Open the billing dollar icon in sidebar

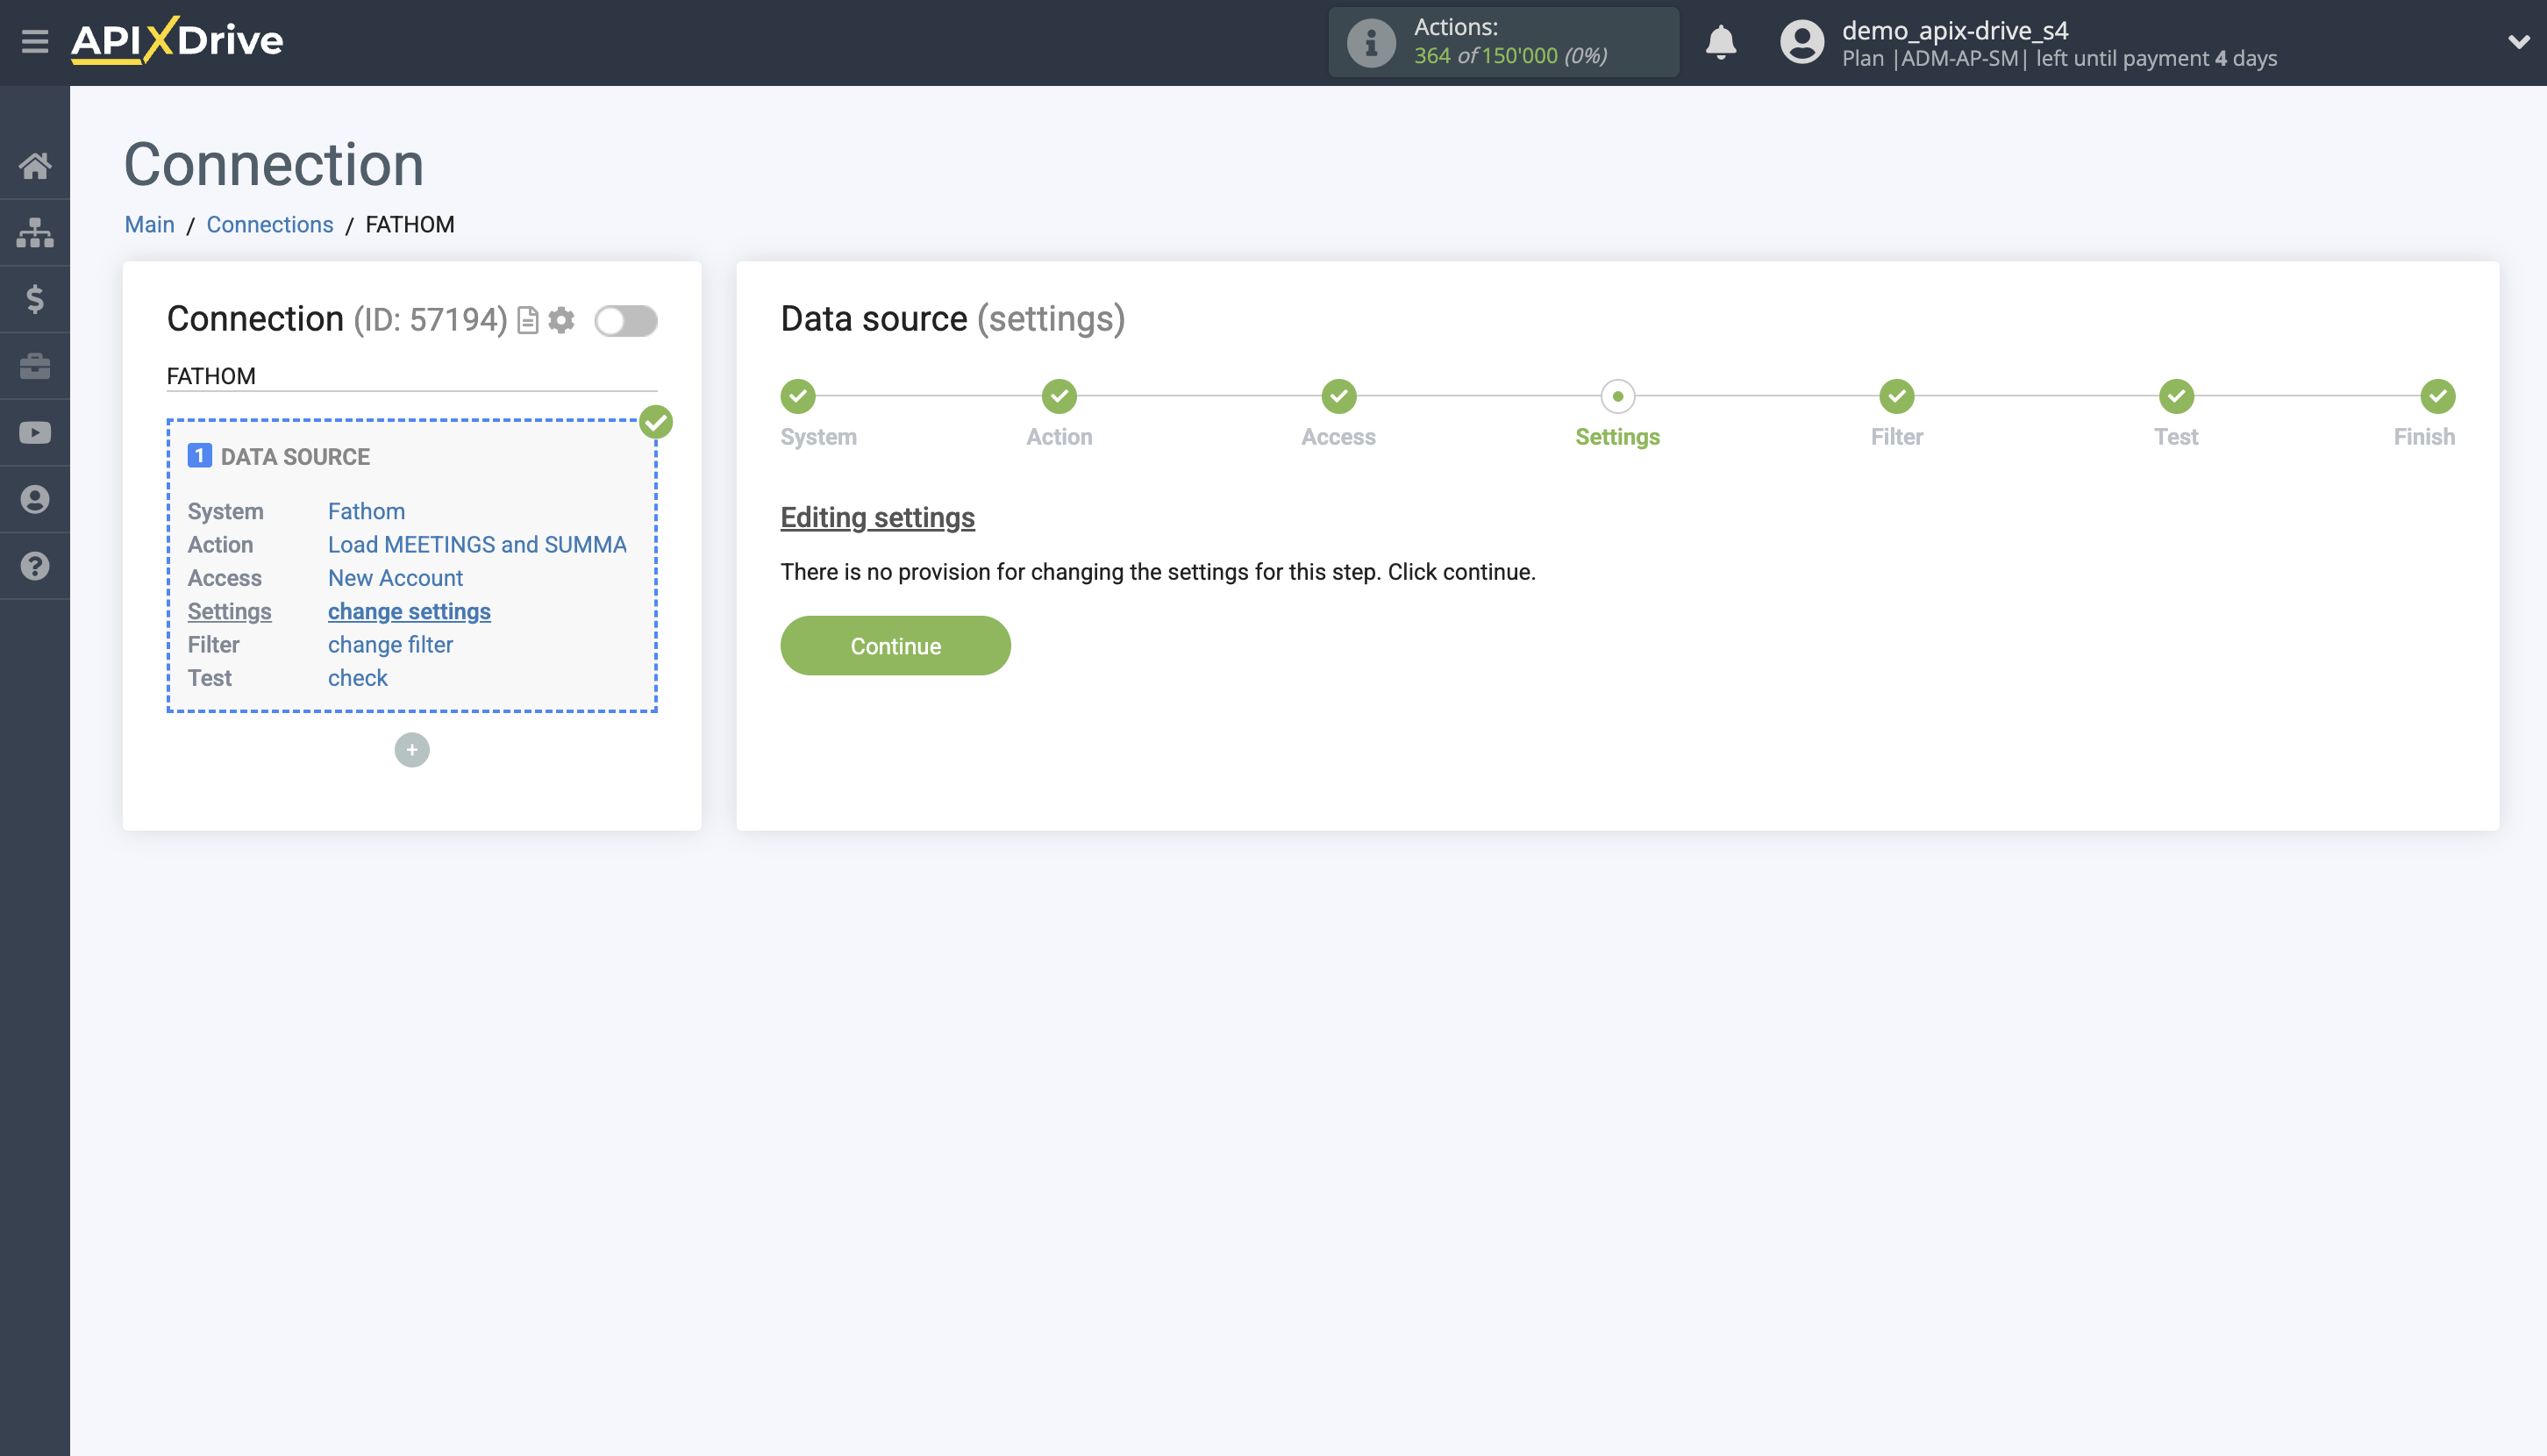(x=36, y=299)
